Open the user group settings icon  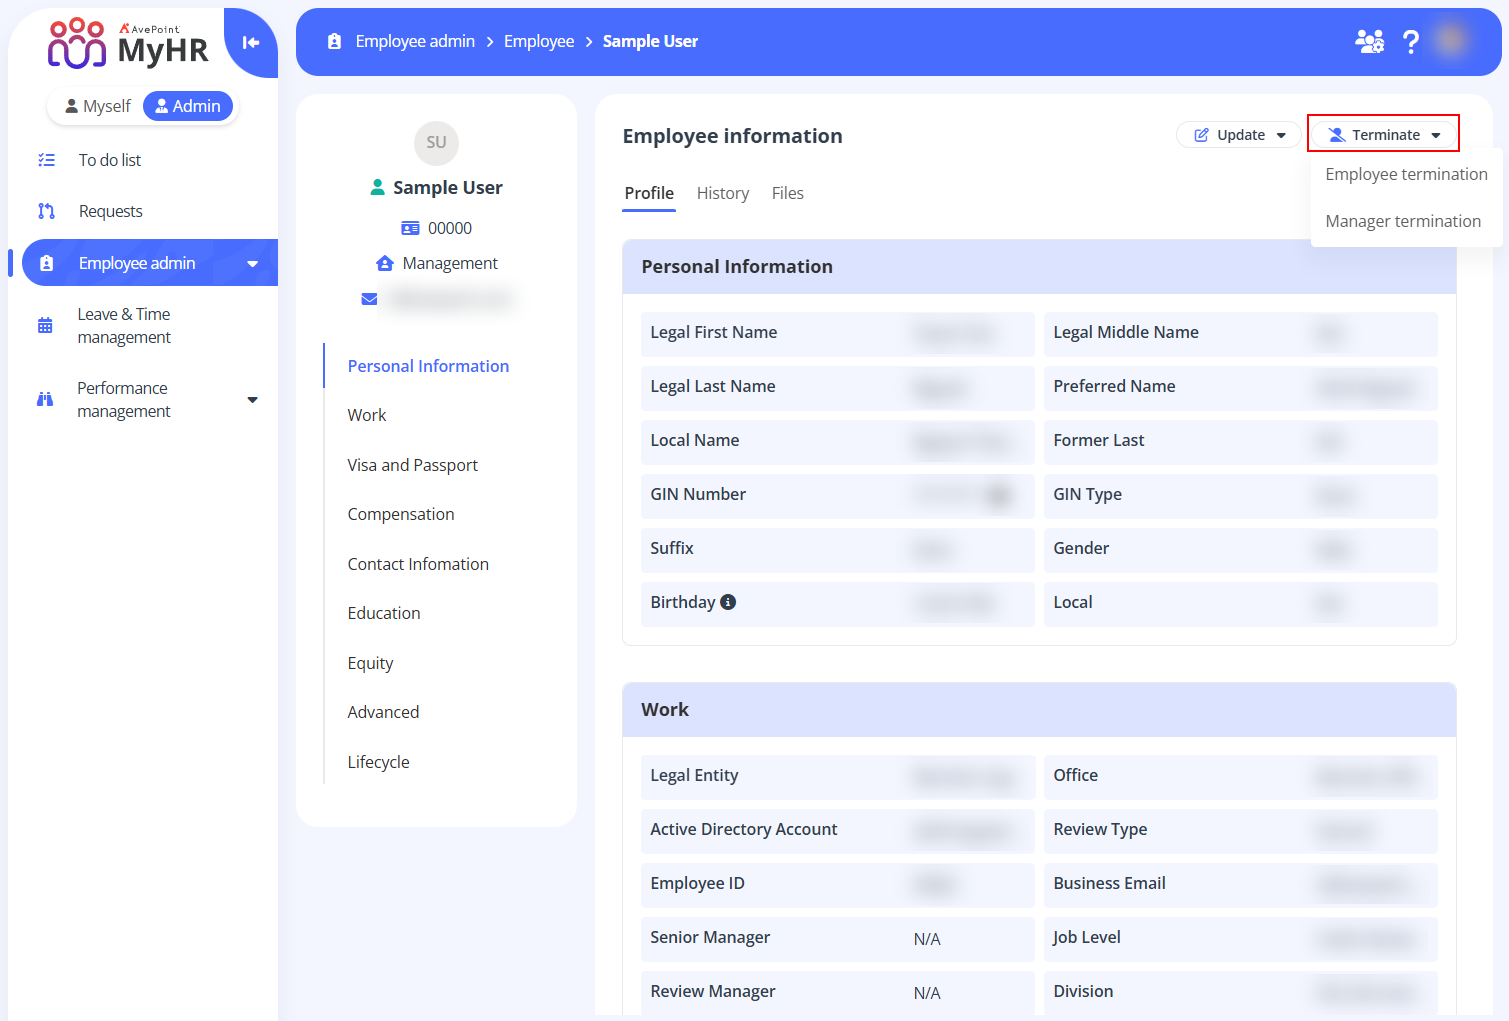point(1368,41)
